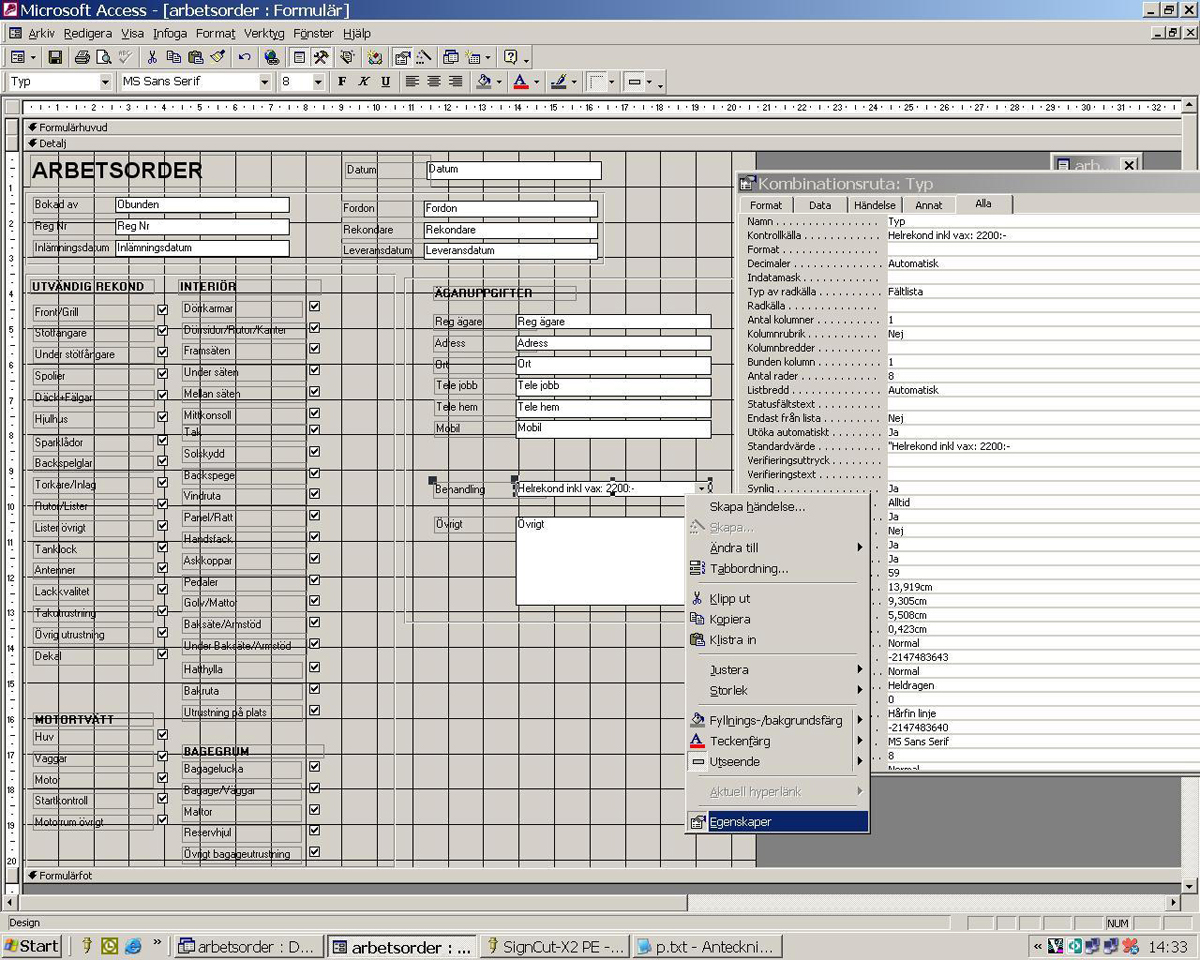Switch to SignCut-X2 PE taskbar button
This screenshot has width=1200, height=960.
tap(555, 947)
